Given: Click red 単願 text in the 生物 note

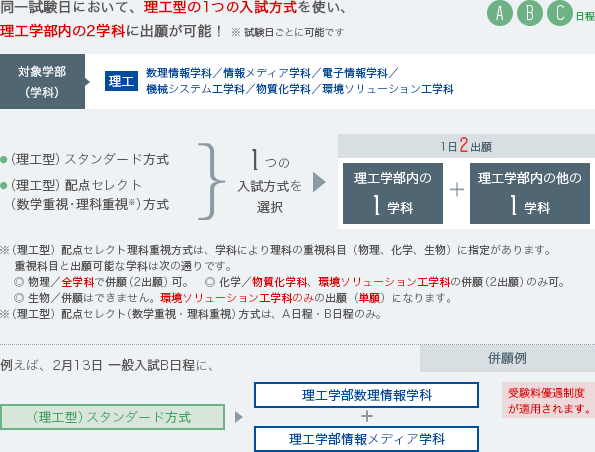Looking at the screenshot, I should [x=369, y=298].
